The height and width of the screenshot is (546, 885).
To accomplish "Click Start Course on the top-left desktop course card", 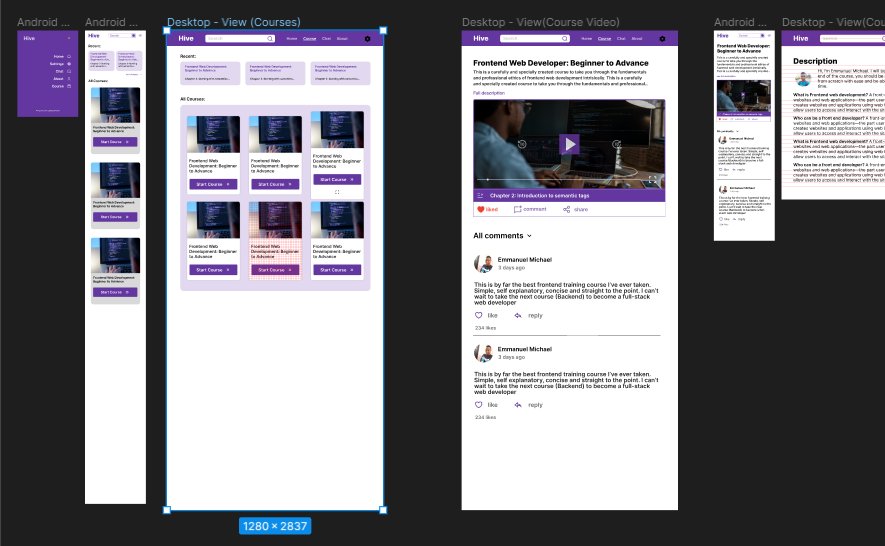I will pos(213,185).
